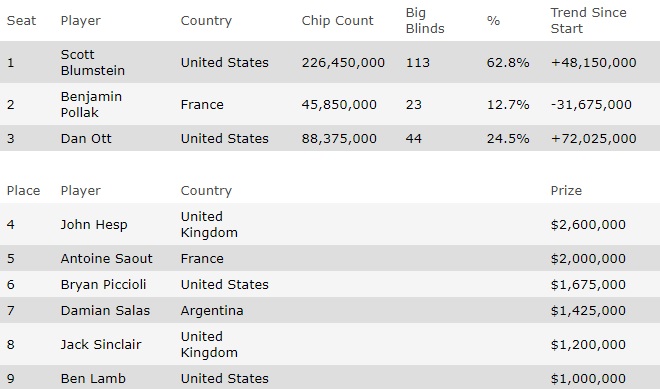Click the Big Blinds column header

pos(425,21)
